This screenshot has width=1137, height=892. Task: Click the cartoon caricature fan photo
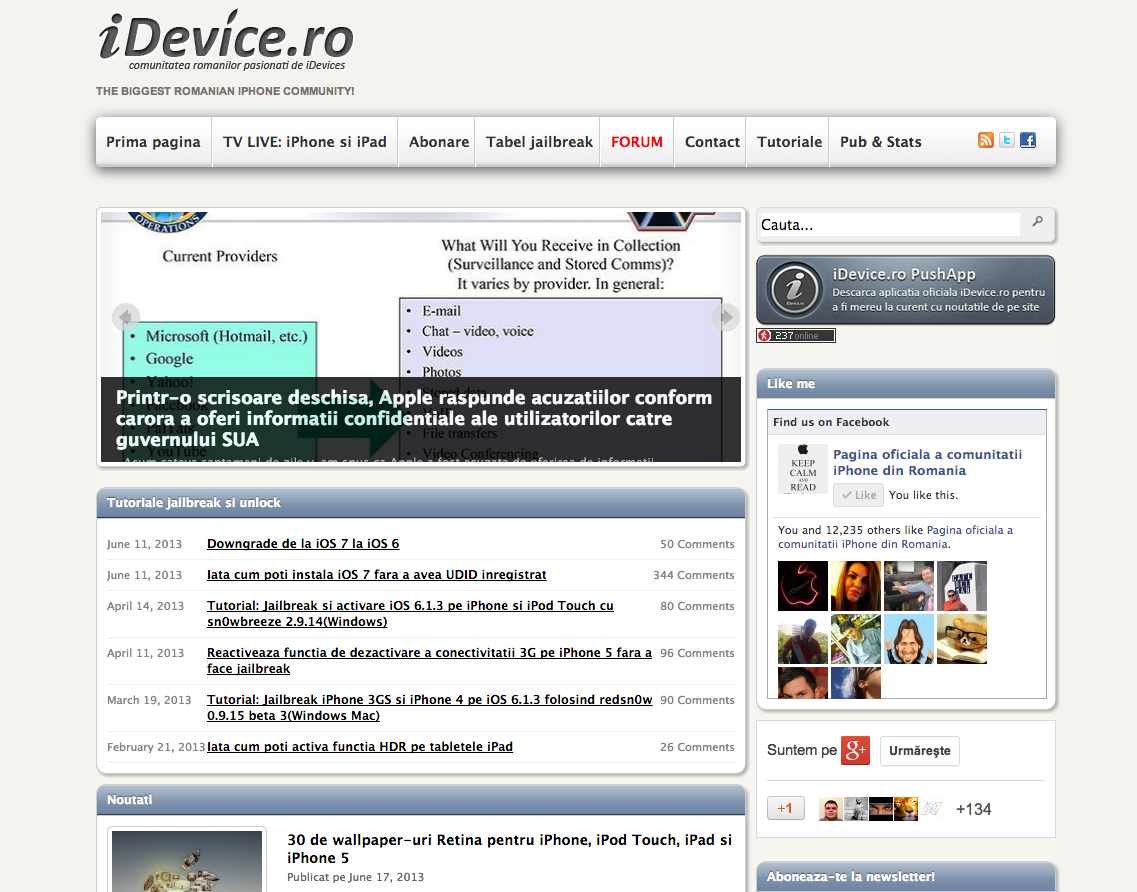click(x=909, y=639)
